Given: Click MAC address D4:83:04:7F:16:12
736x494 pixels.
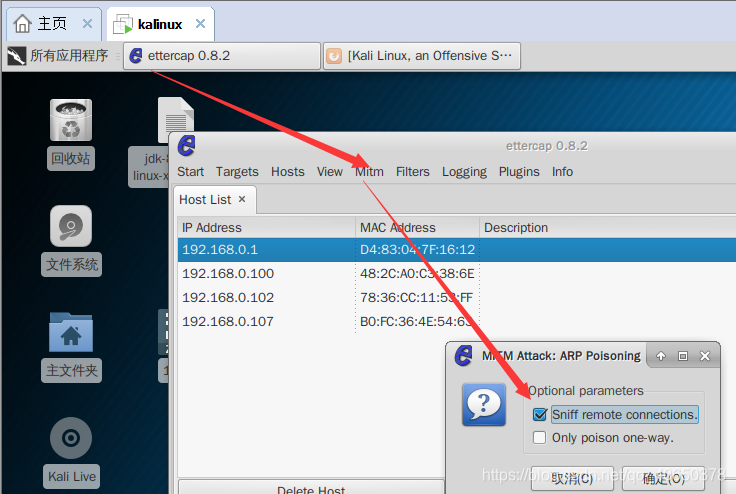Looking at the screenshot, I should [417, 249].
